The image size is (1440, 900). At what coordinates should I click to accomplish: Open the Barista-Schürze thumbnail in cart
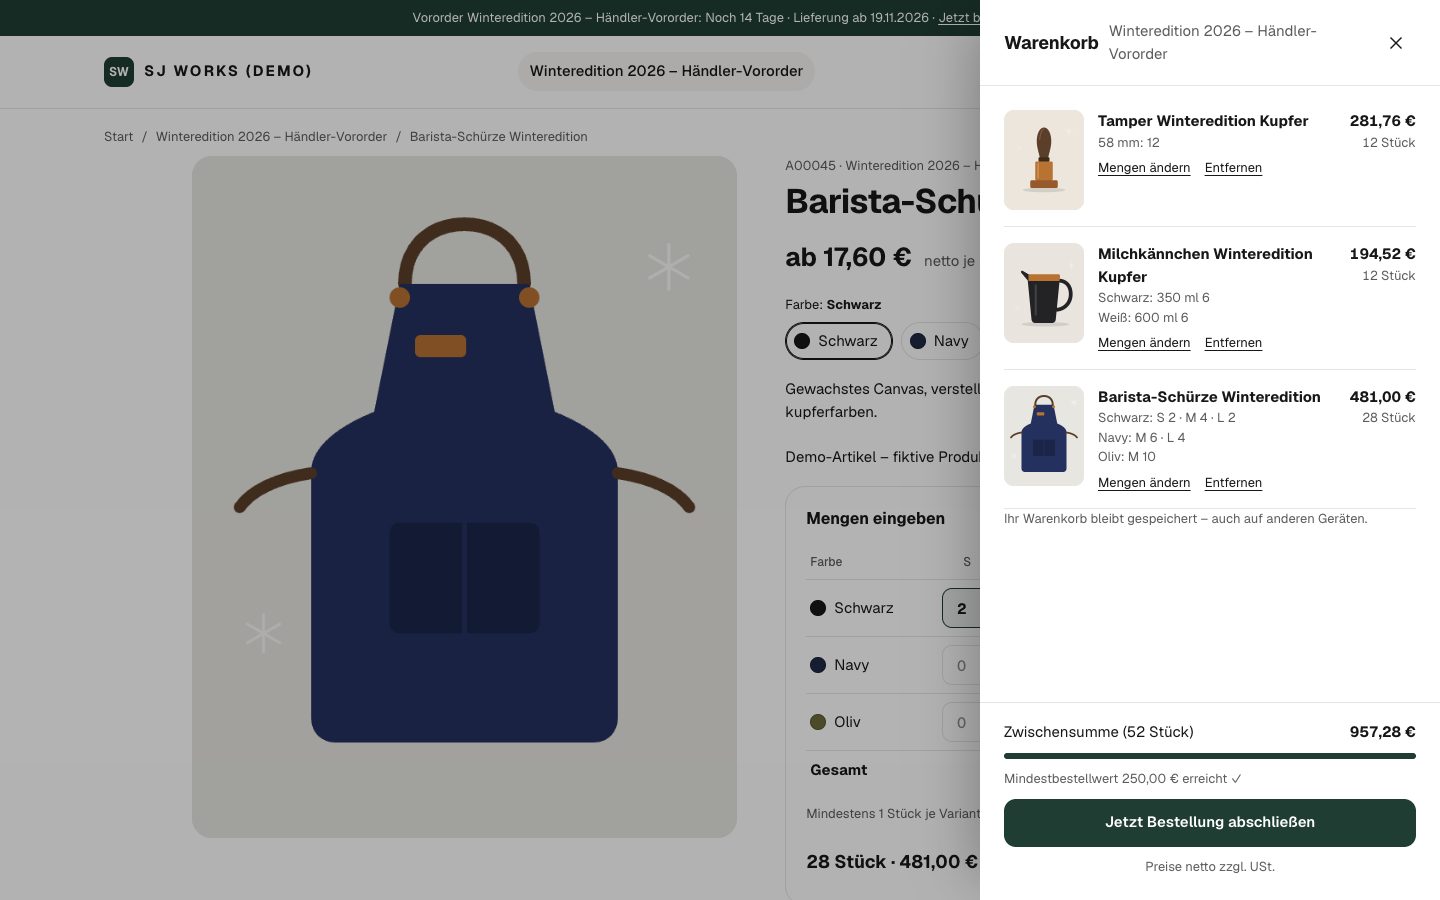(x=1044, y=436)
